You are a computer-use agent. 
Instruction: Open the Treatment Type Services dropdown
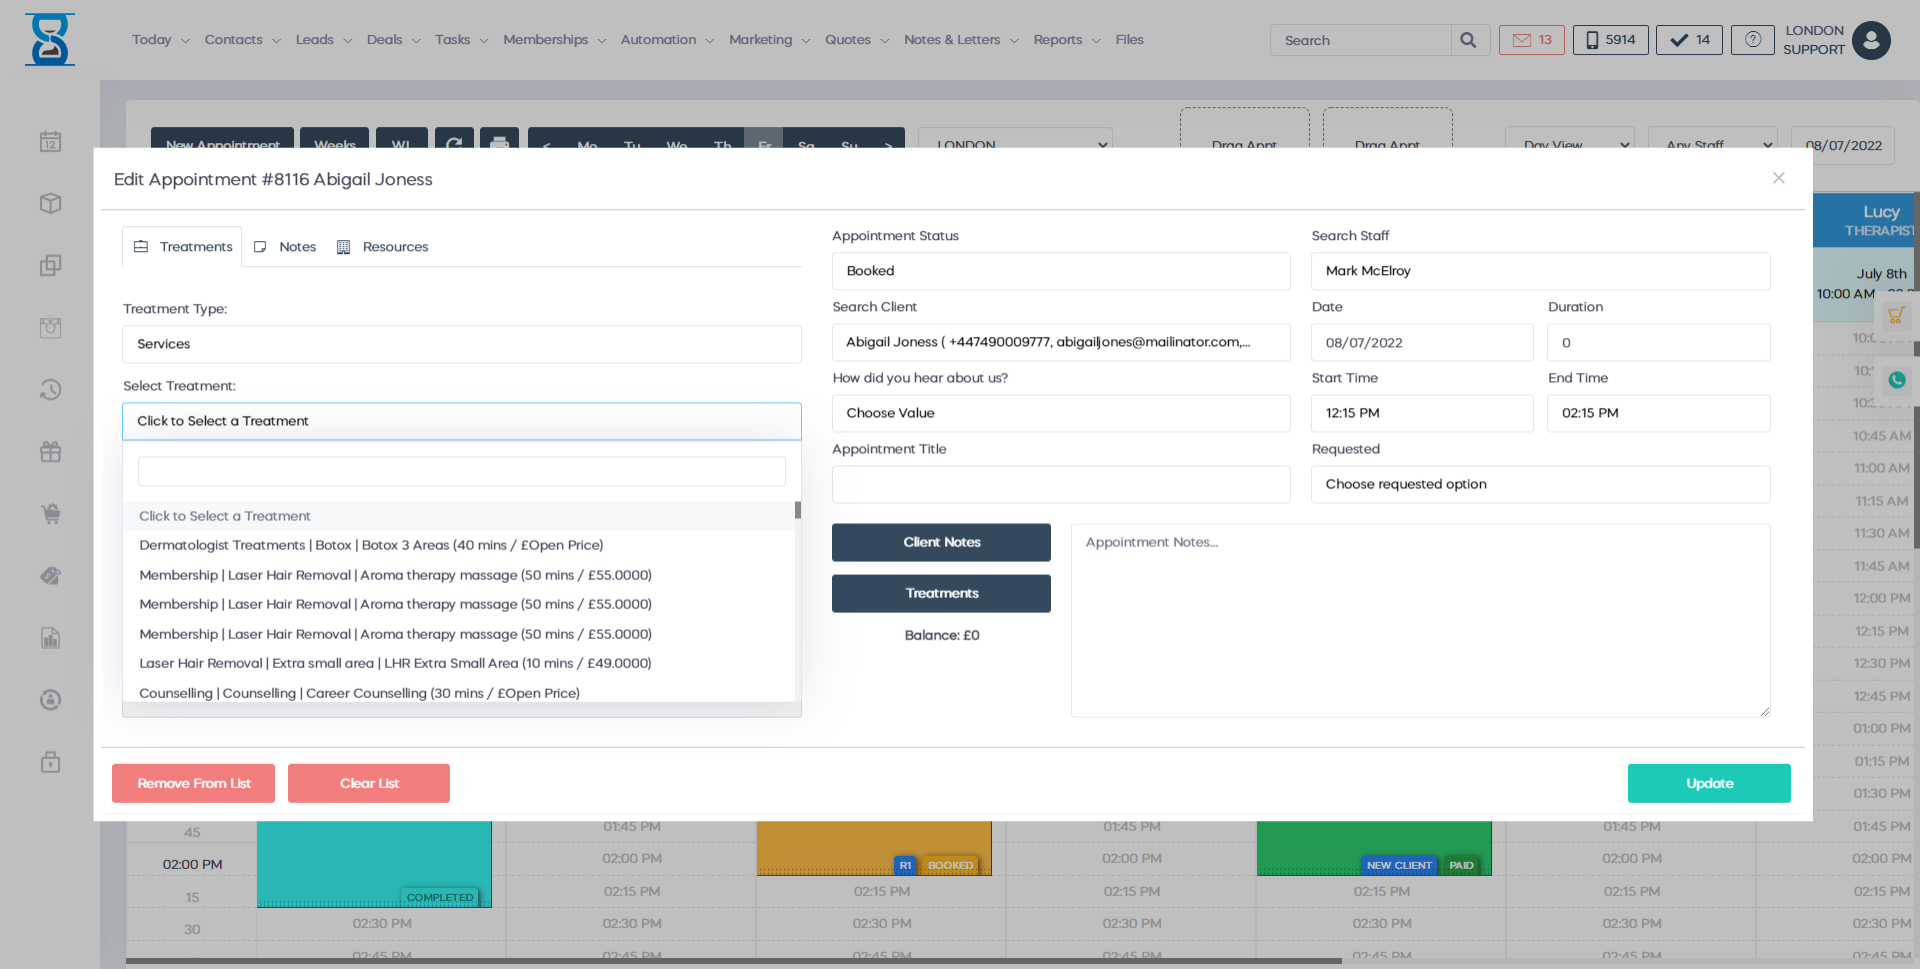[461, 344]
